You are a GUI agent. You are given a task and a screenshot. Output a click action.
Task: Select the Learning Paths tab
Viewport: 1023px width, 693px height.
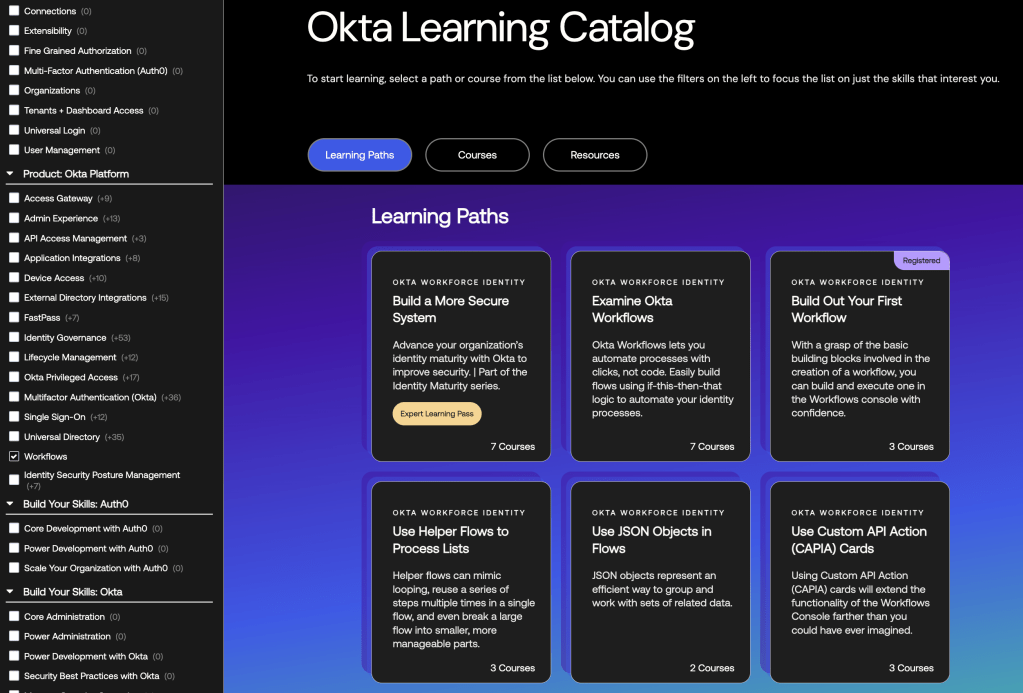coord(359,155)
